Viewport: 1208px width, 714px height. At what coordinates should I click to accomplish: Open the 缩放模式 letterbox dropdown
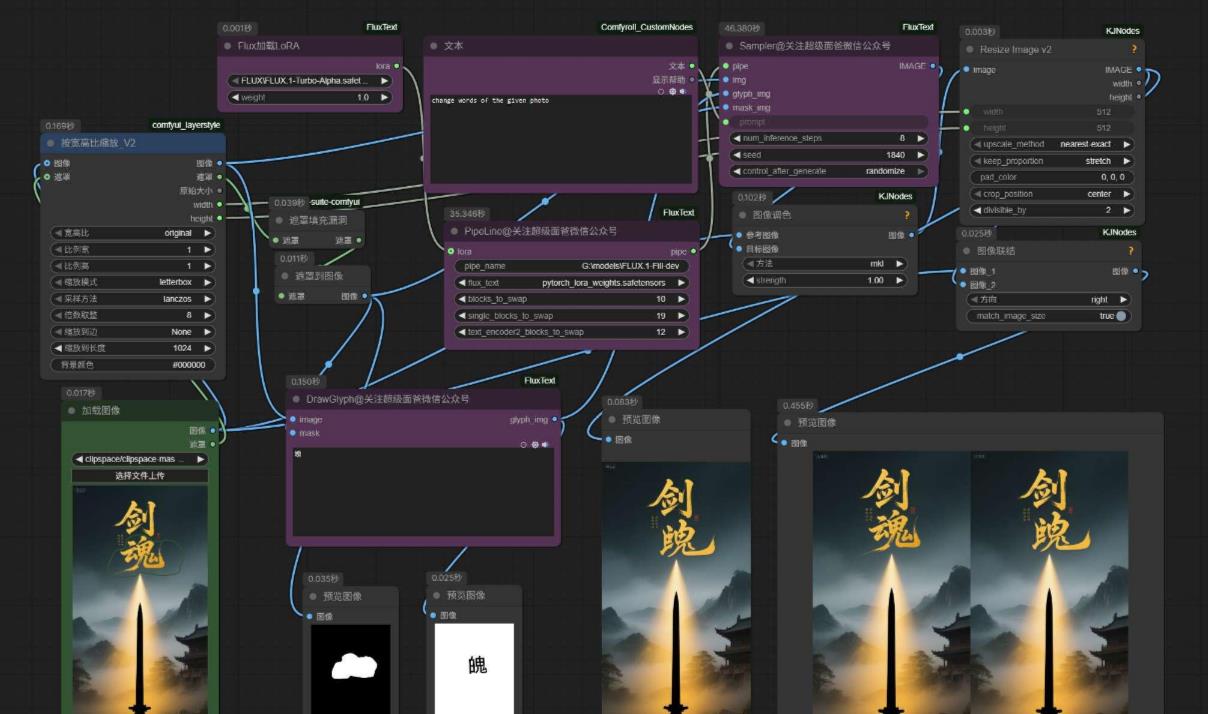(x=133, y=282)
